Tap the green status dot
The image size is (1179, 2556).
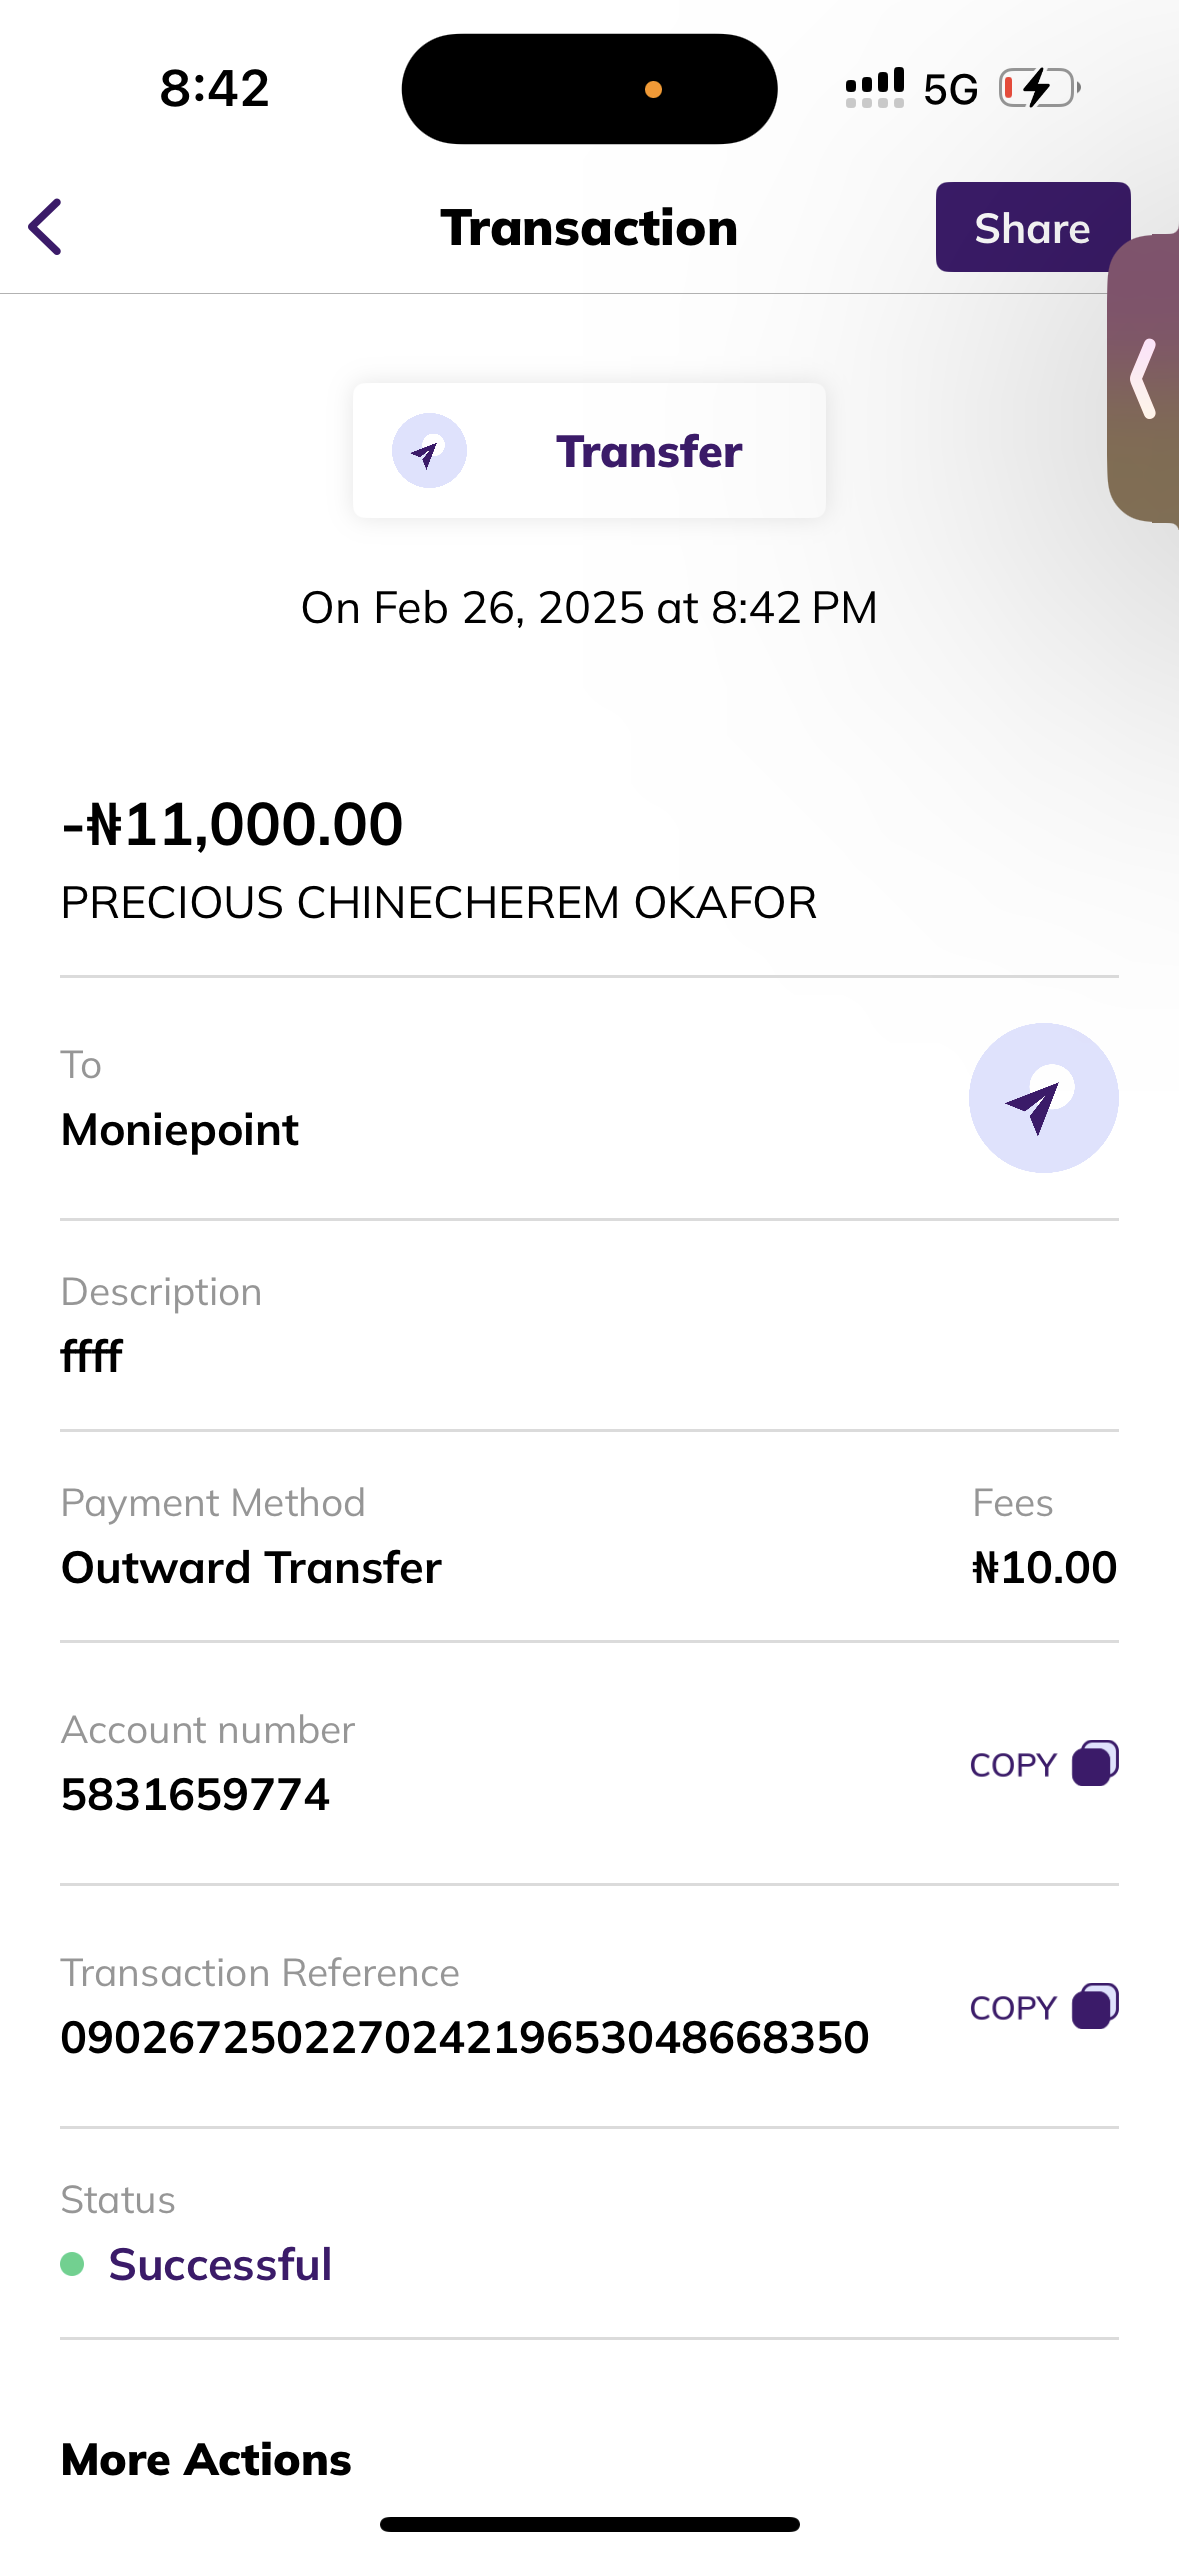pos(72,2263)
